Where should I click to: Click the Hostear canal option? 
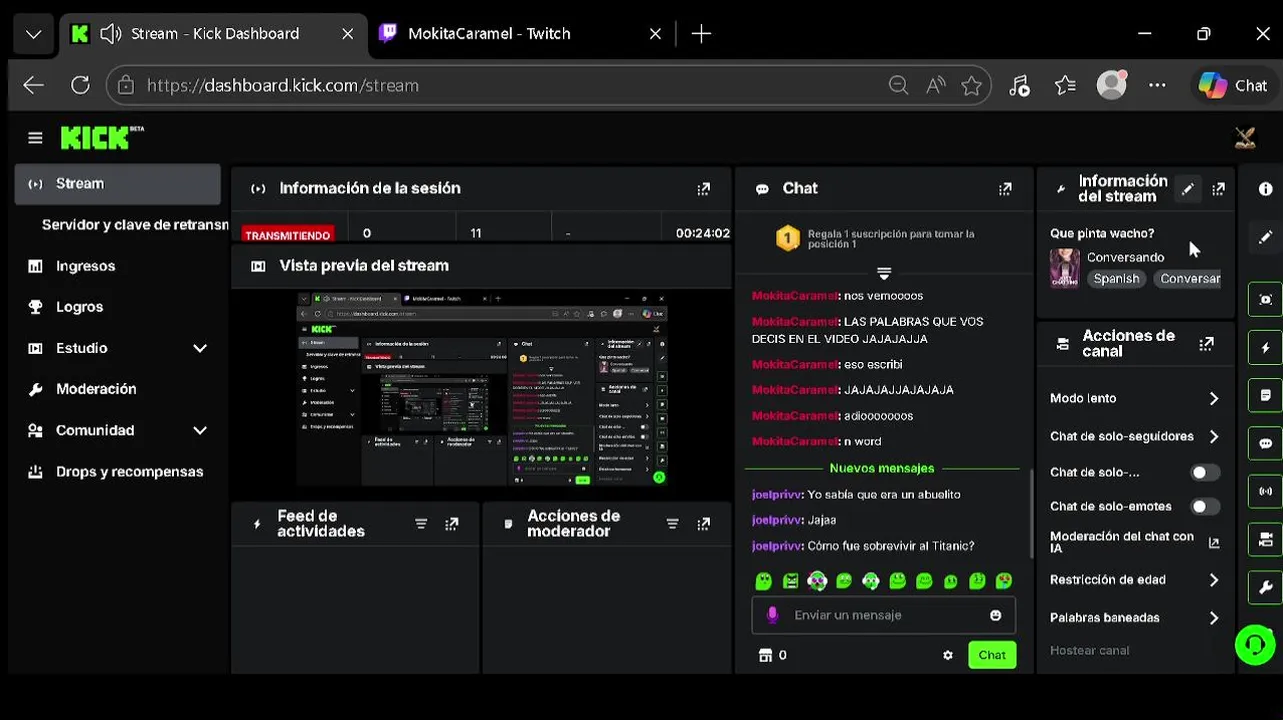[1089, 650]
